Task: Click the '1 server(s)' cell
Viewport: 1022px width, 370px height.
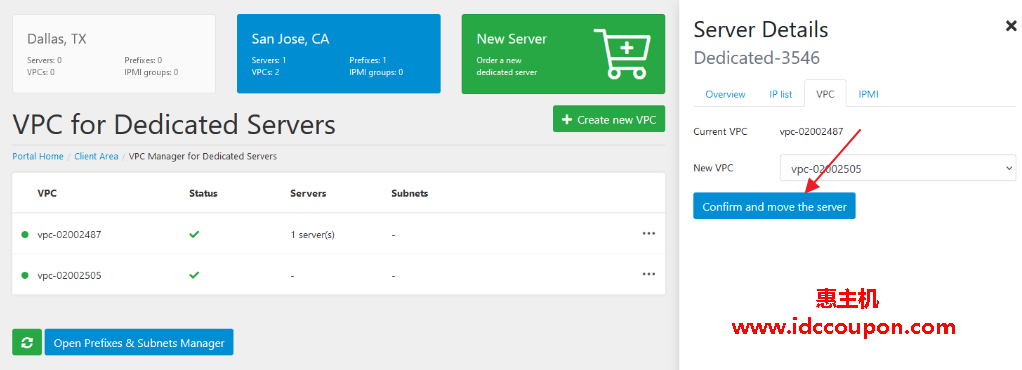Action: [313, 234]
